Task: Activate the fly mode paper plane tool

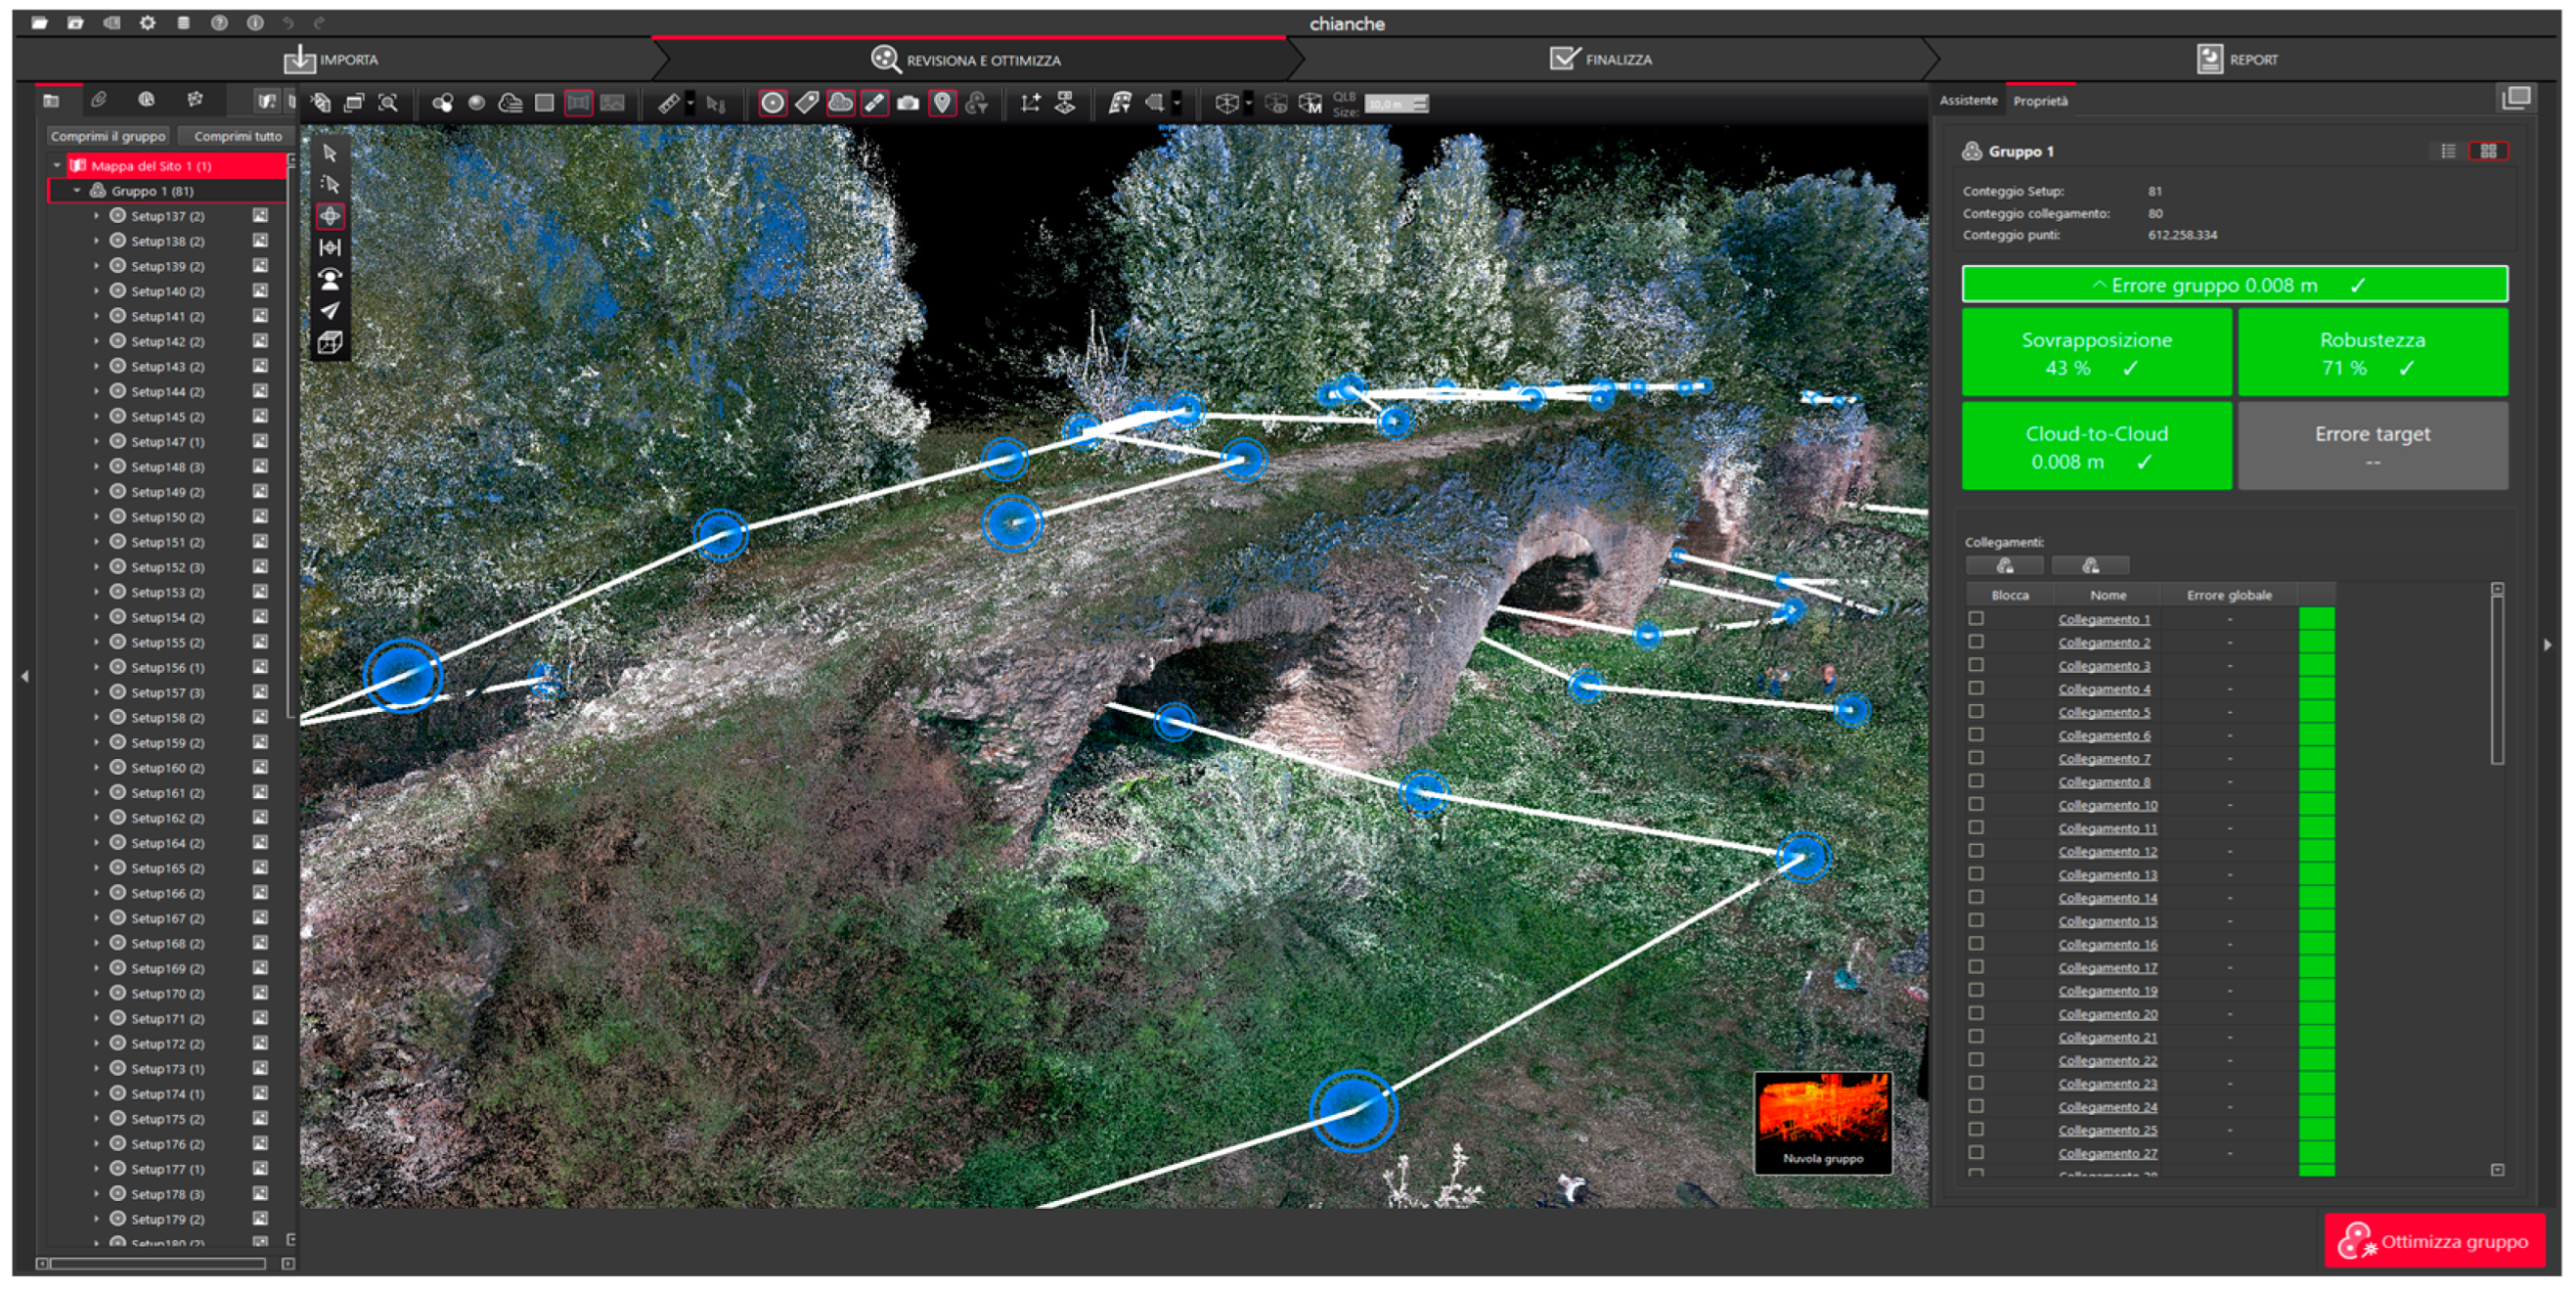Action: tap(330, 311)
